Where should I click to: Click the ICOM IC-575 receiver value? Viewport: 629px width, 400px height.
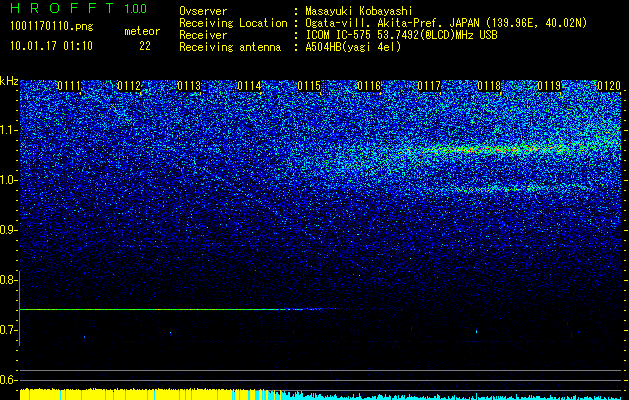[401, 35]
